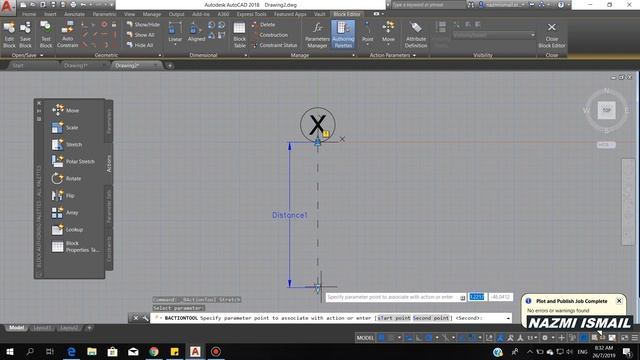Click Close Block Editor button
640x360 pixels.
(551, 35)
